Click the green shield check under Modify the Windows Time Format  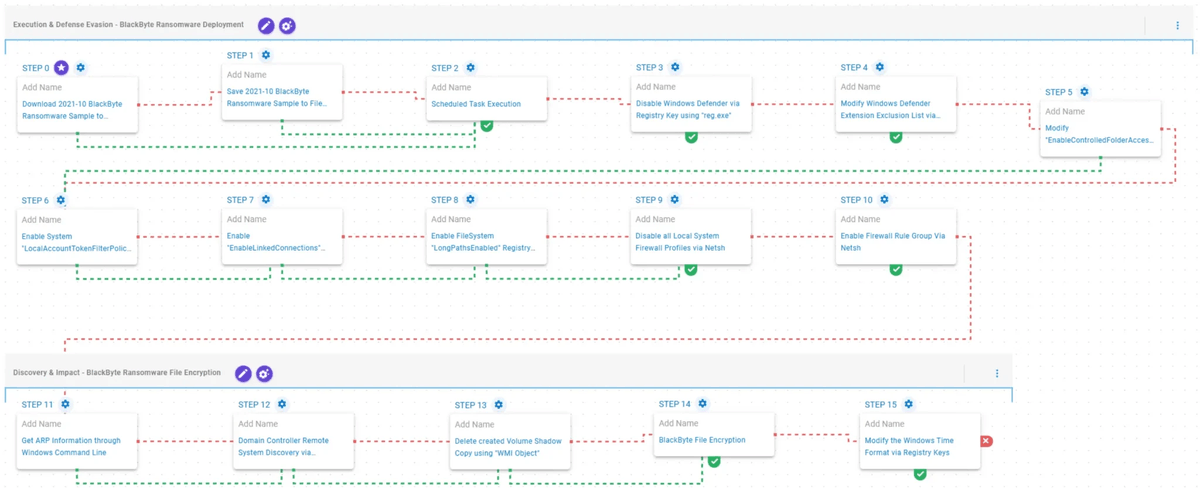click(x=920, y=473)
